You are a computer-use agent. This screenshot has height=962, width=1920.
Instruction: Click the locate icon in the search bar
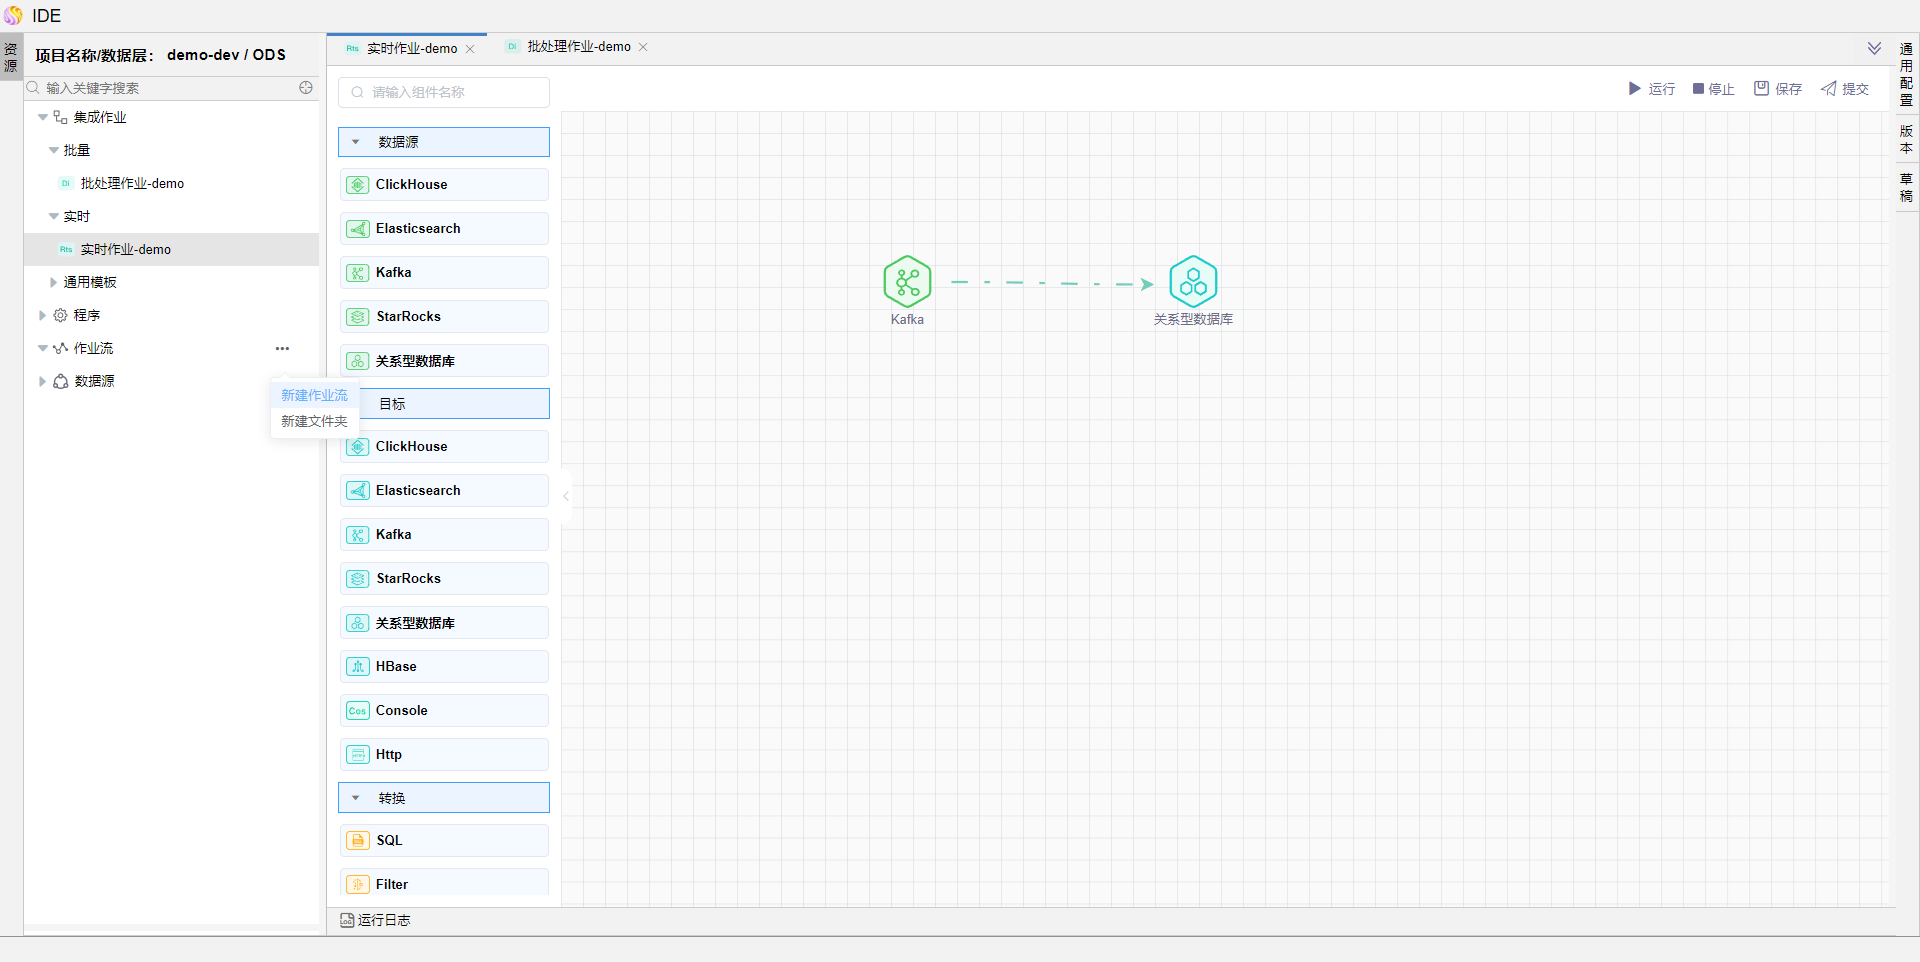306,88
